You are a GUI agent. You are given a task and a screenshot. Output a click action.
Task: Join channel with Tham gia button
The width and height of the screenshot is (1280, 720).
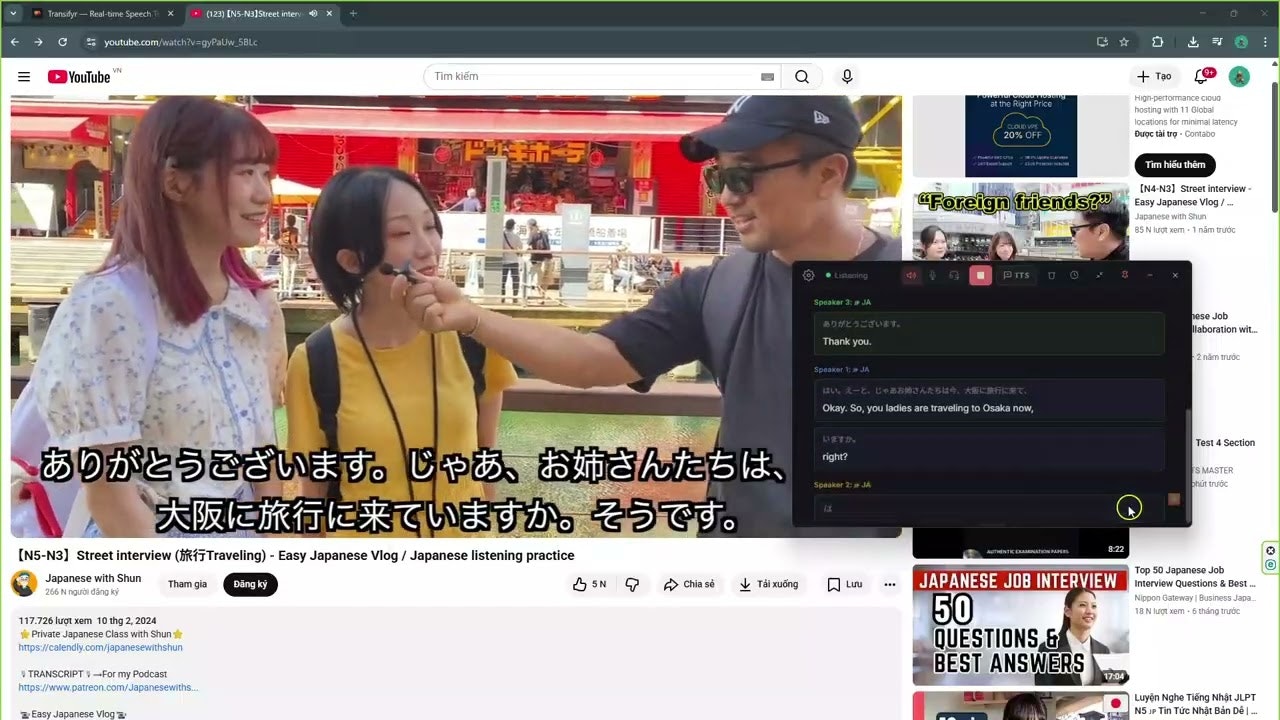pos(187,584)
